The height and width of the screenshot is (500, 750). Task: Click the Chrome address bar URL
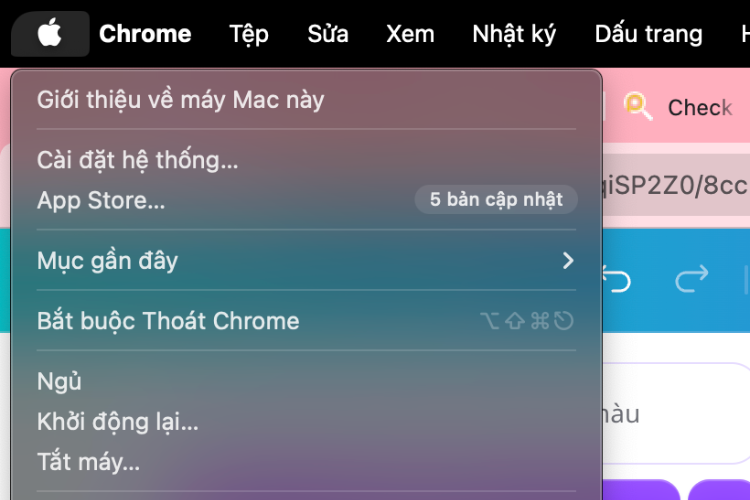click(x=676, y=186)
